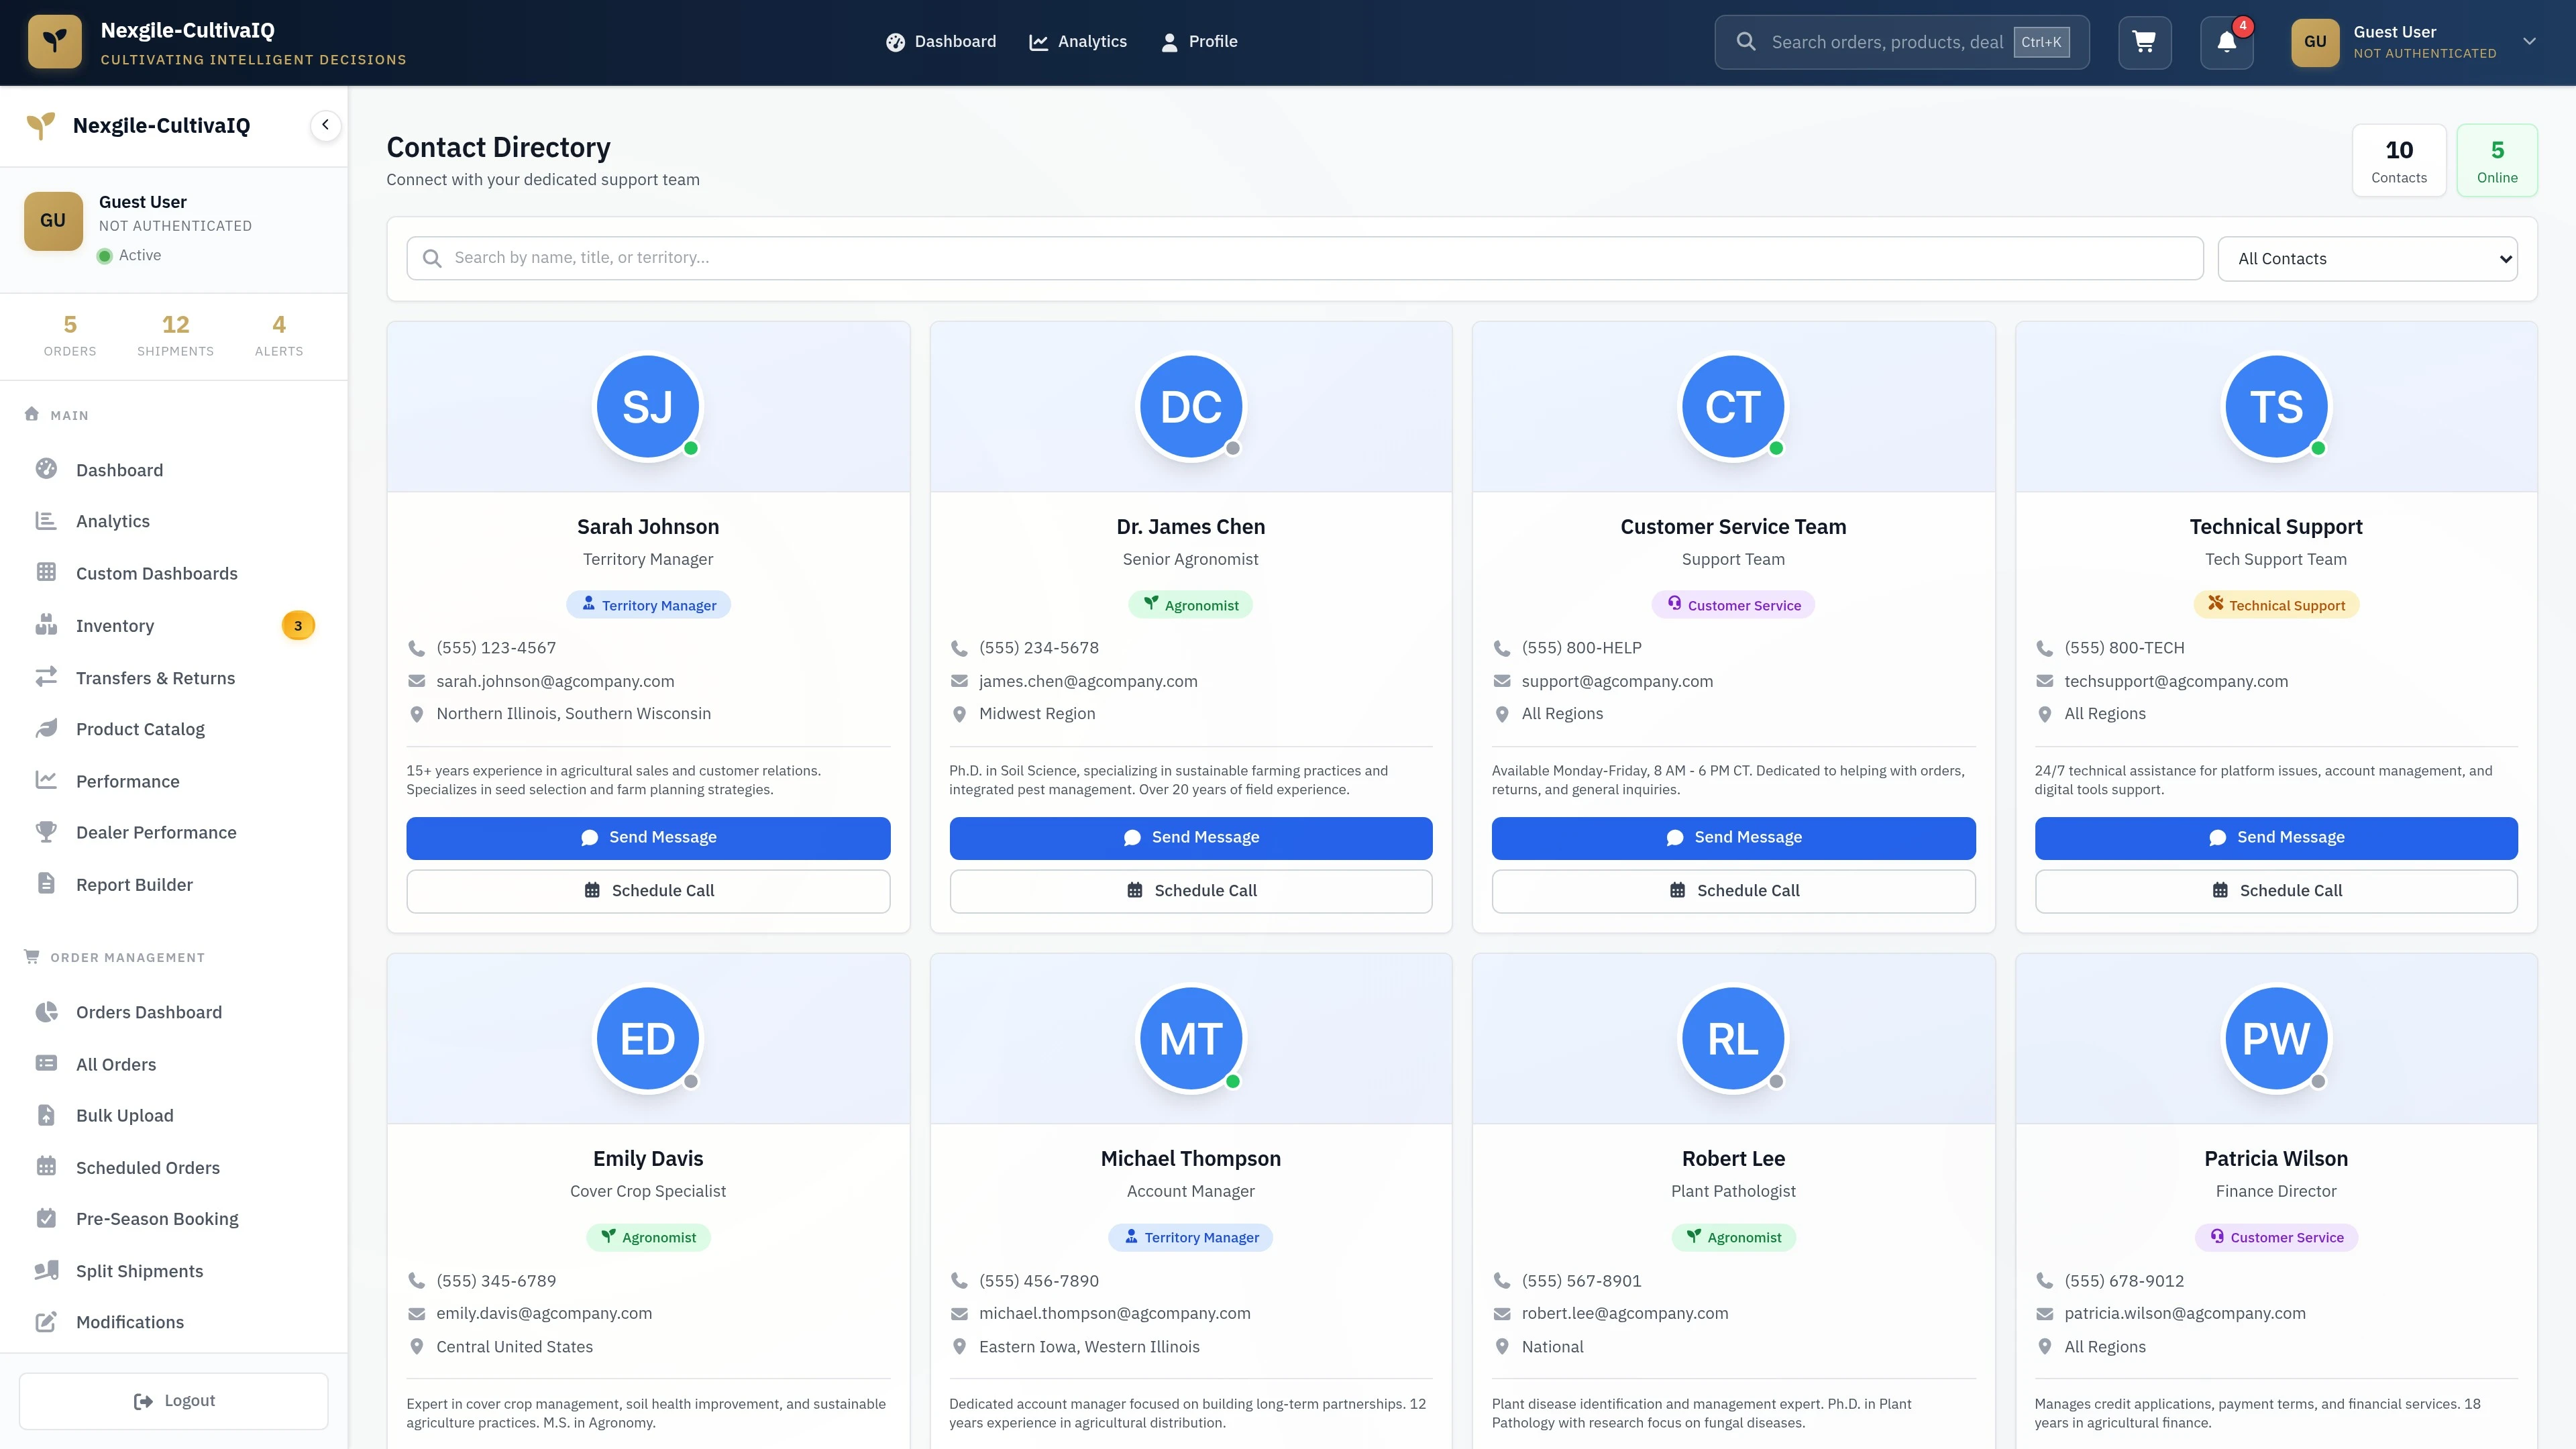Image resolution: width=2576 pixels, height=1449 pixels.
Task: Open the shopping cart icon
Action: coord(2145,42)
